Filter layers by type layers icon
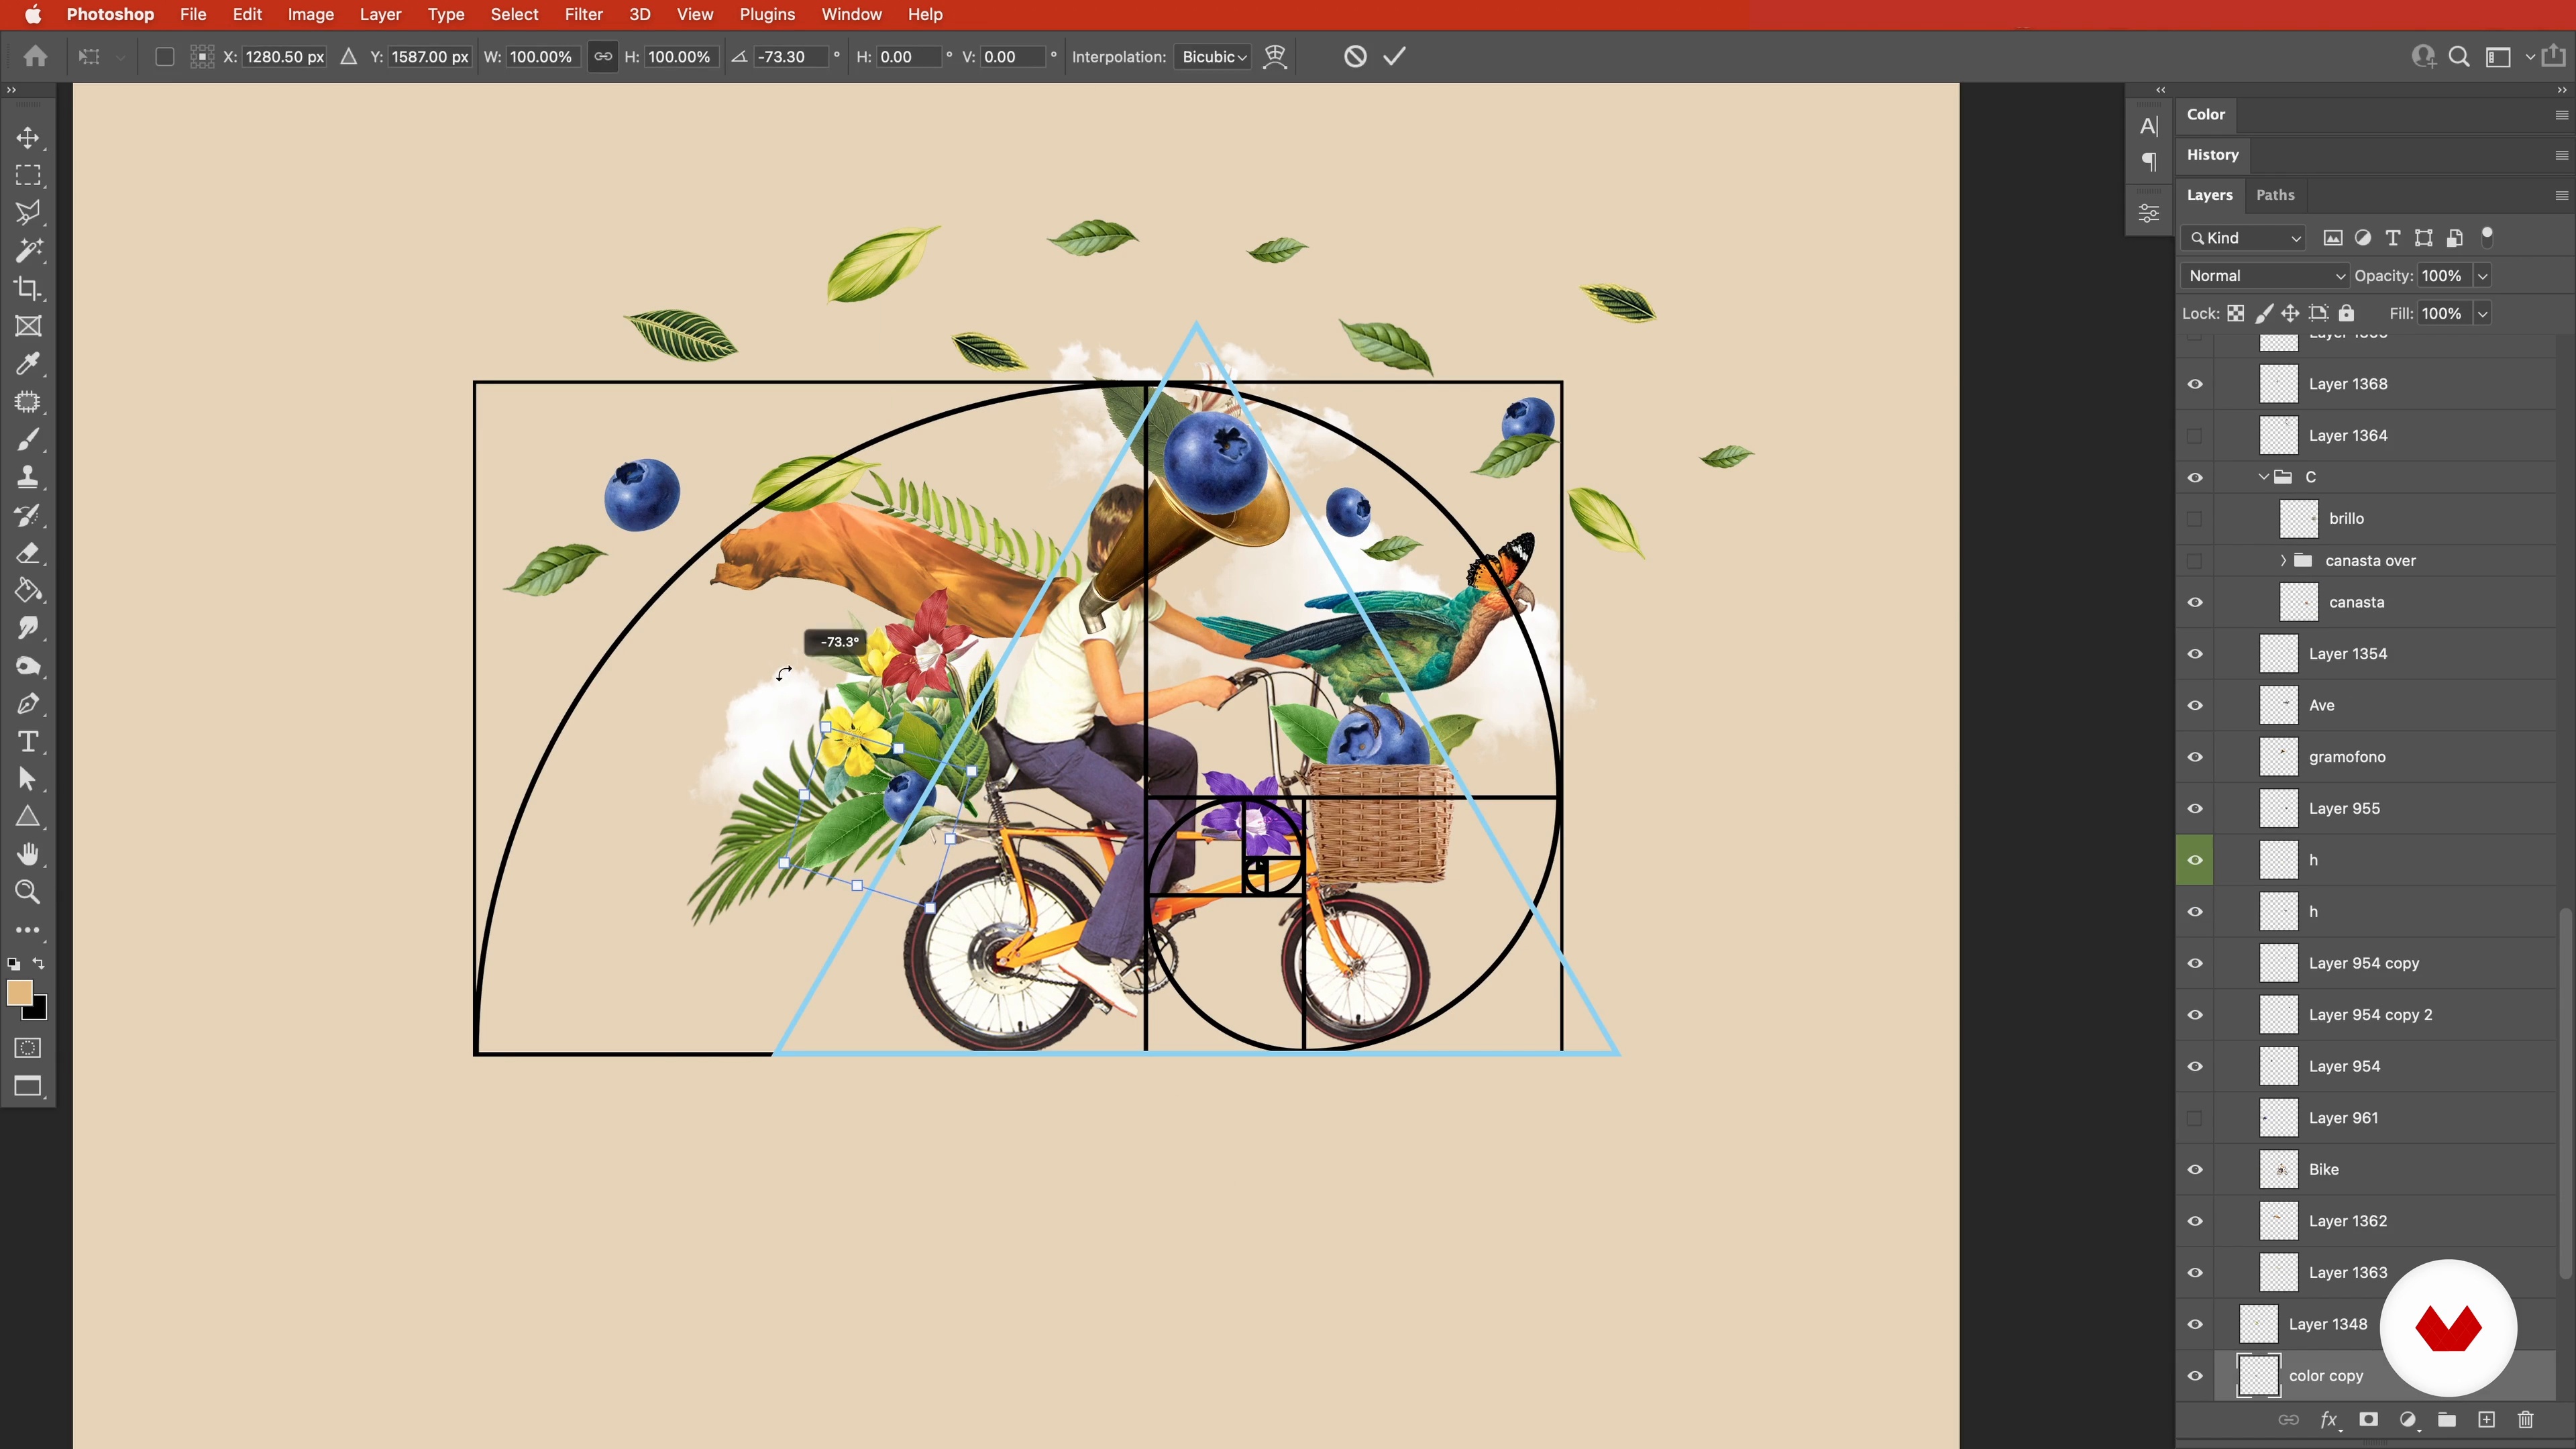The width and height of the screenshot is (2576, 1449). (2393, 238)
